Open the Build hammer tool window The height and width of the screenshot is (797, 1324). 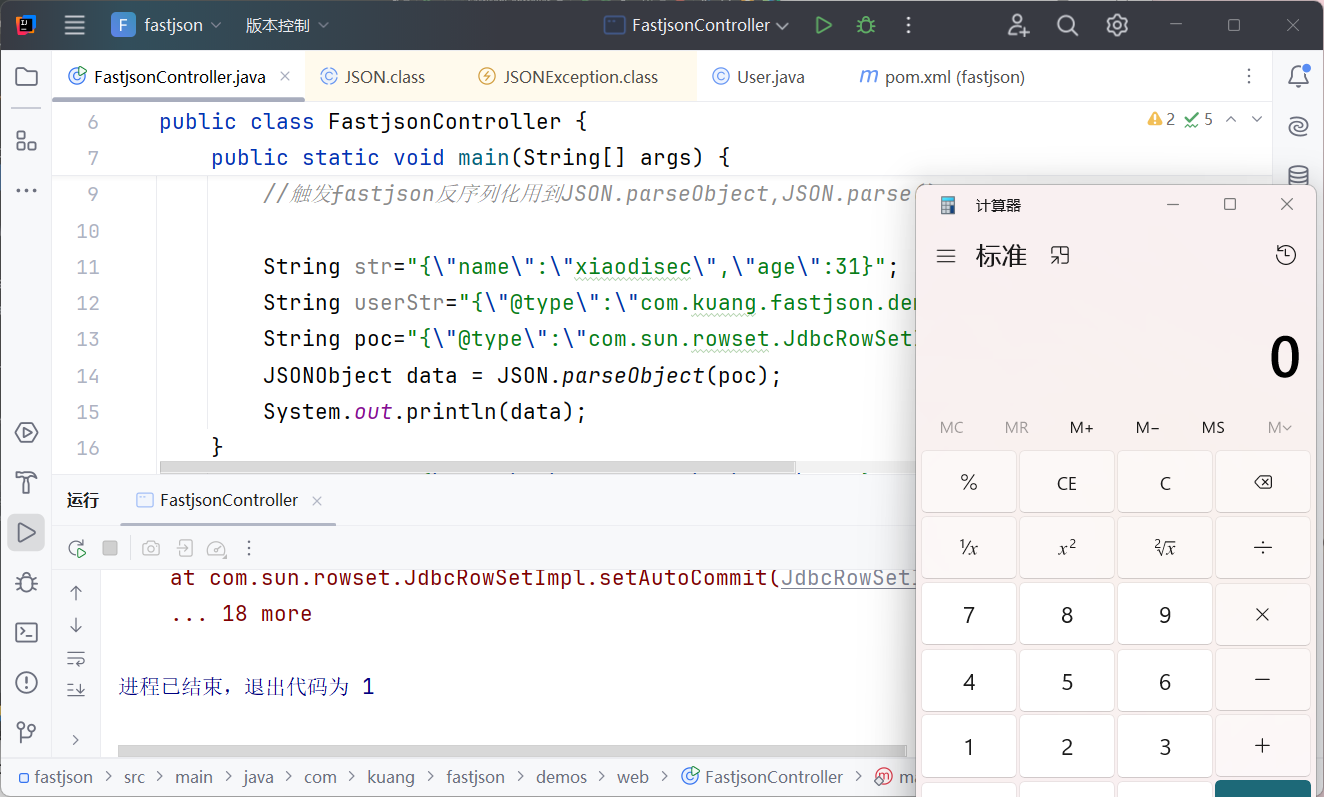tap(26, 482)
